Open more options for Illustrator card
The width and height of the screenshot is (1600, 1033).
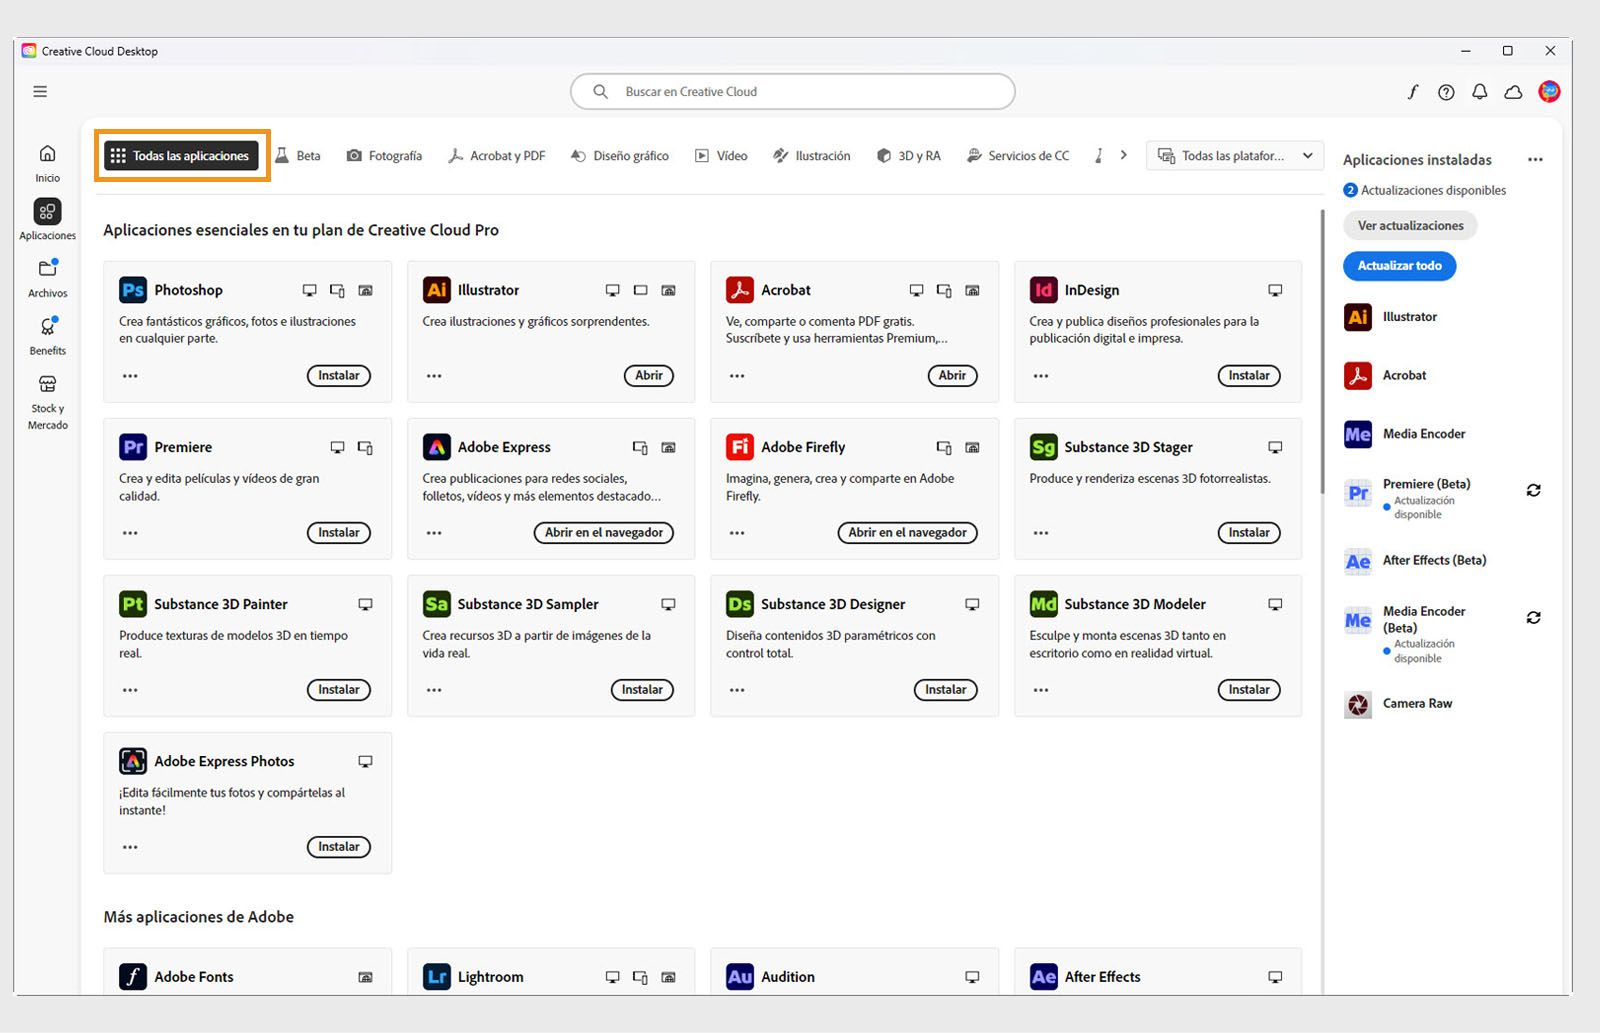point(433,375)
